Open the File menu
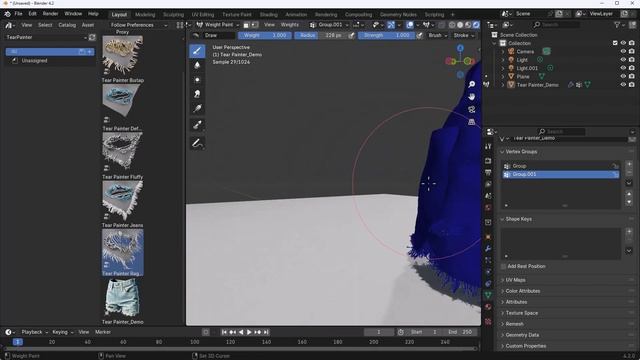 click(18, 14)
